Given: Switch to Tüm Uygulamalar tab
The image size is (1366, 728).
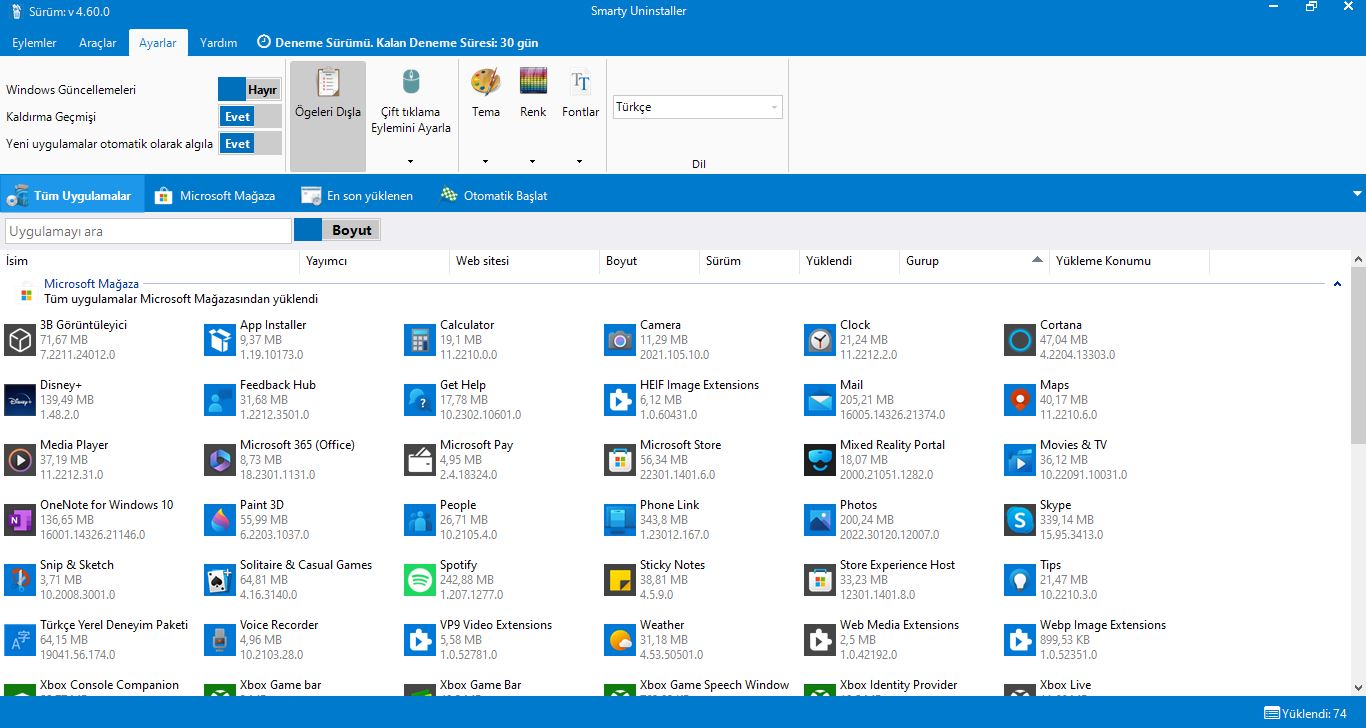Looking at the screenshot, I should click(x=72, y=195).
